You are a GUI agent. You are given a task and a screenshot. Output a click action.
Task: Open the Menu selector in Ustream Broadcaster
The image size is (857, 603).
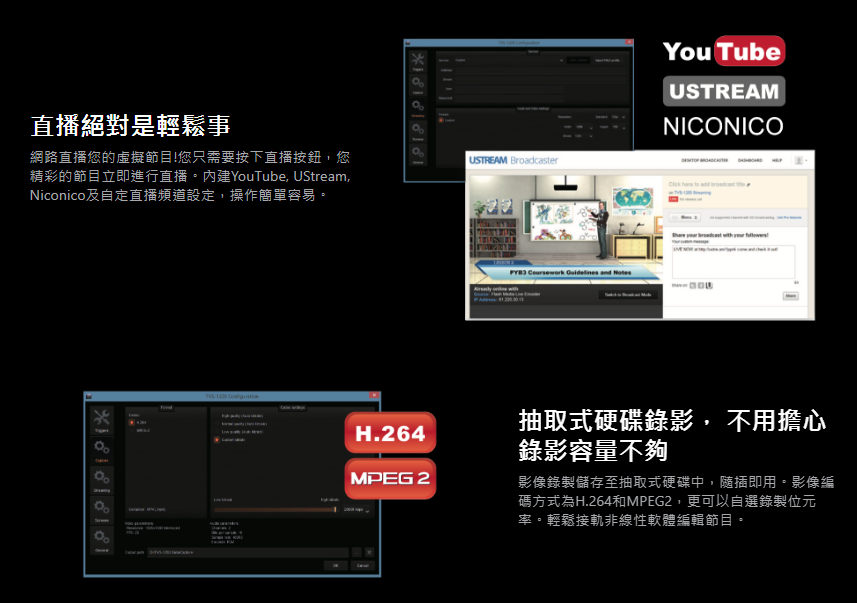tap(685, 218)
